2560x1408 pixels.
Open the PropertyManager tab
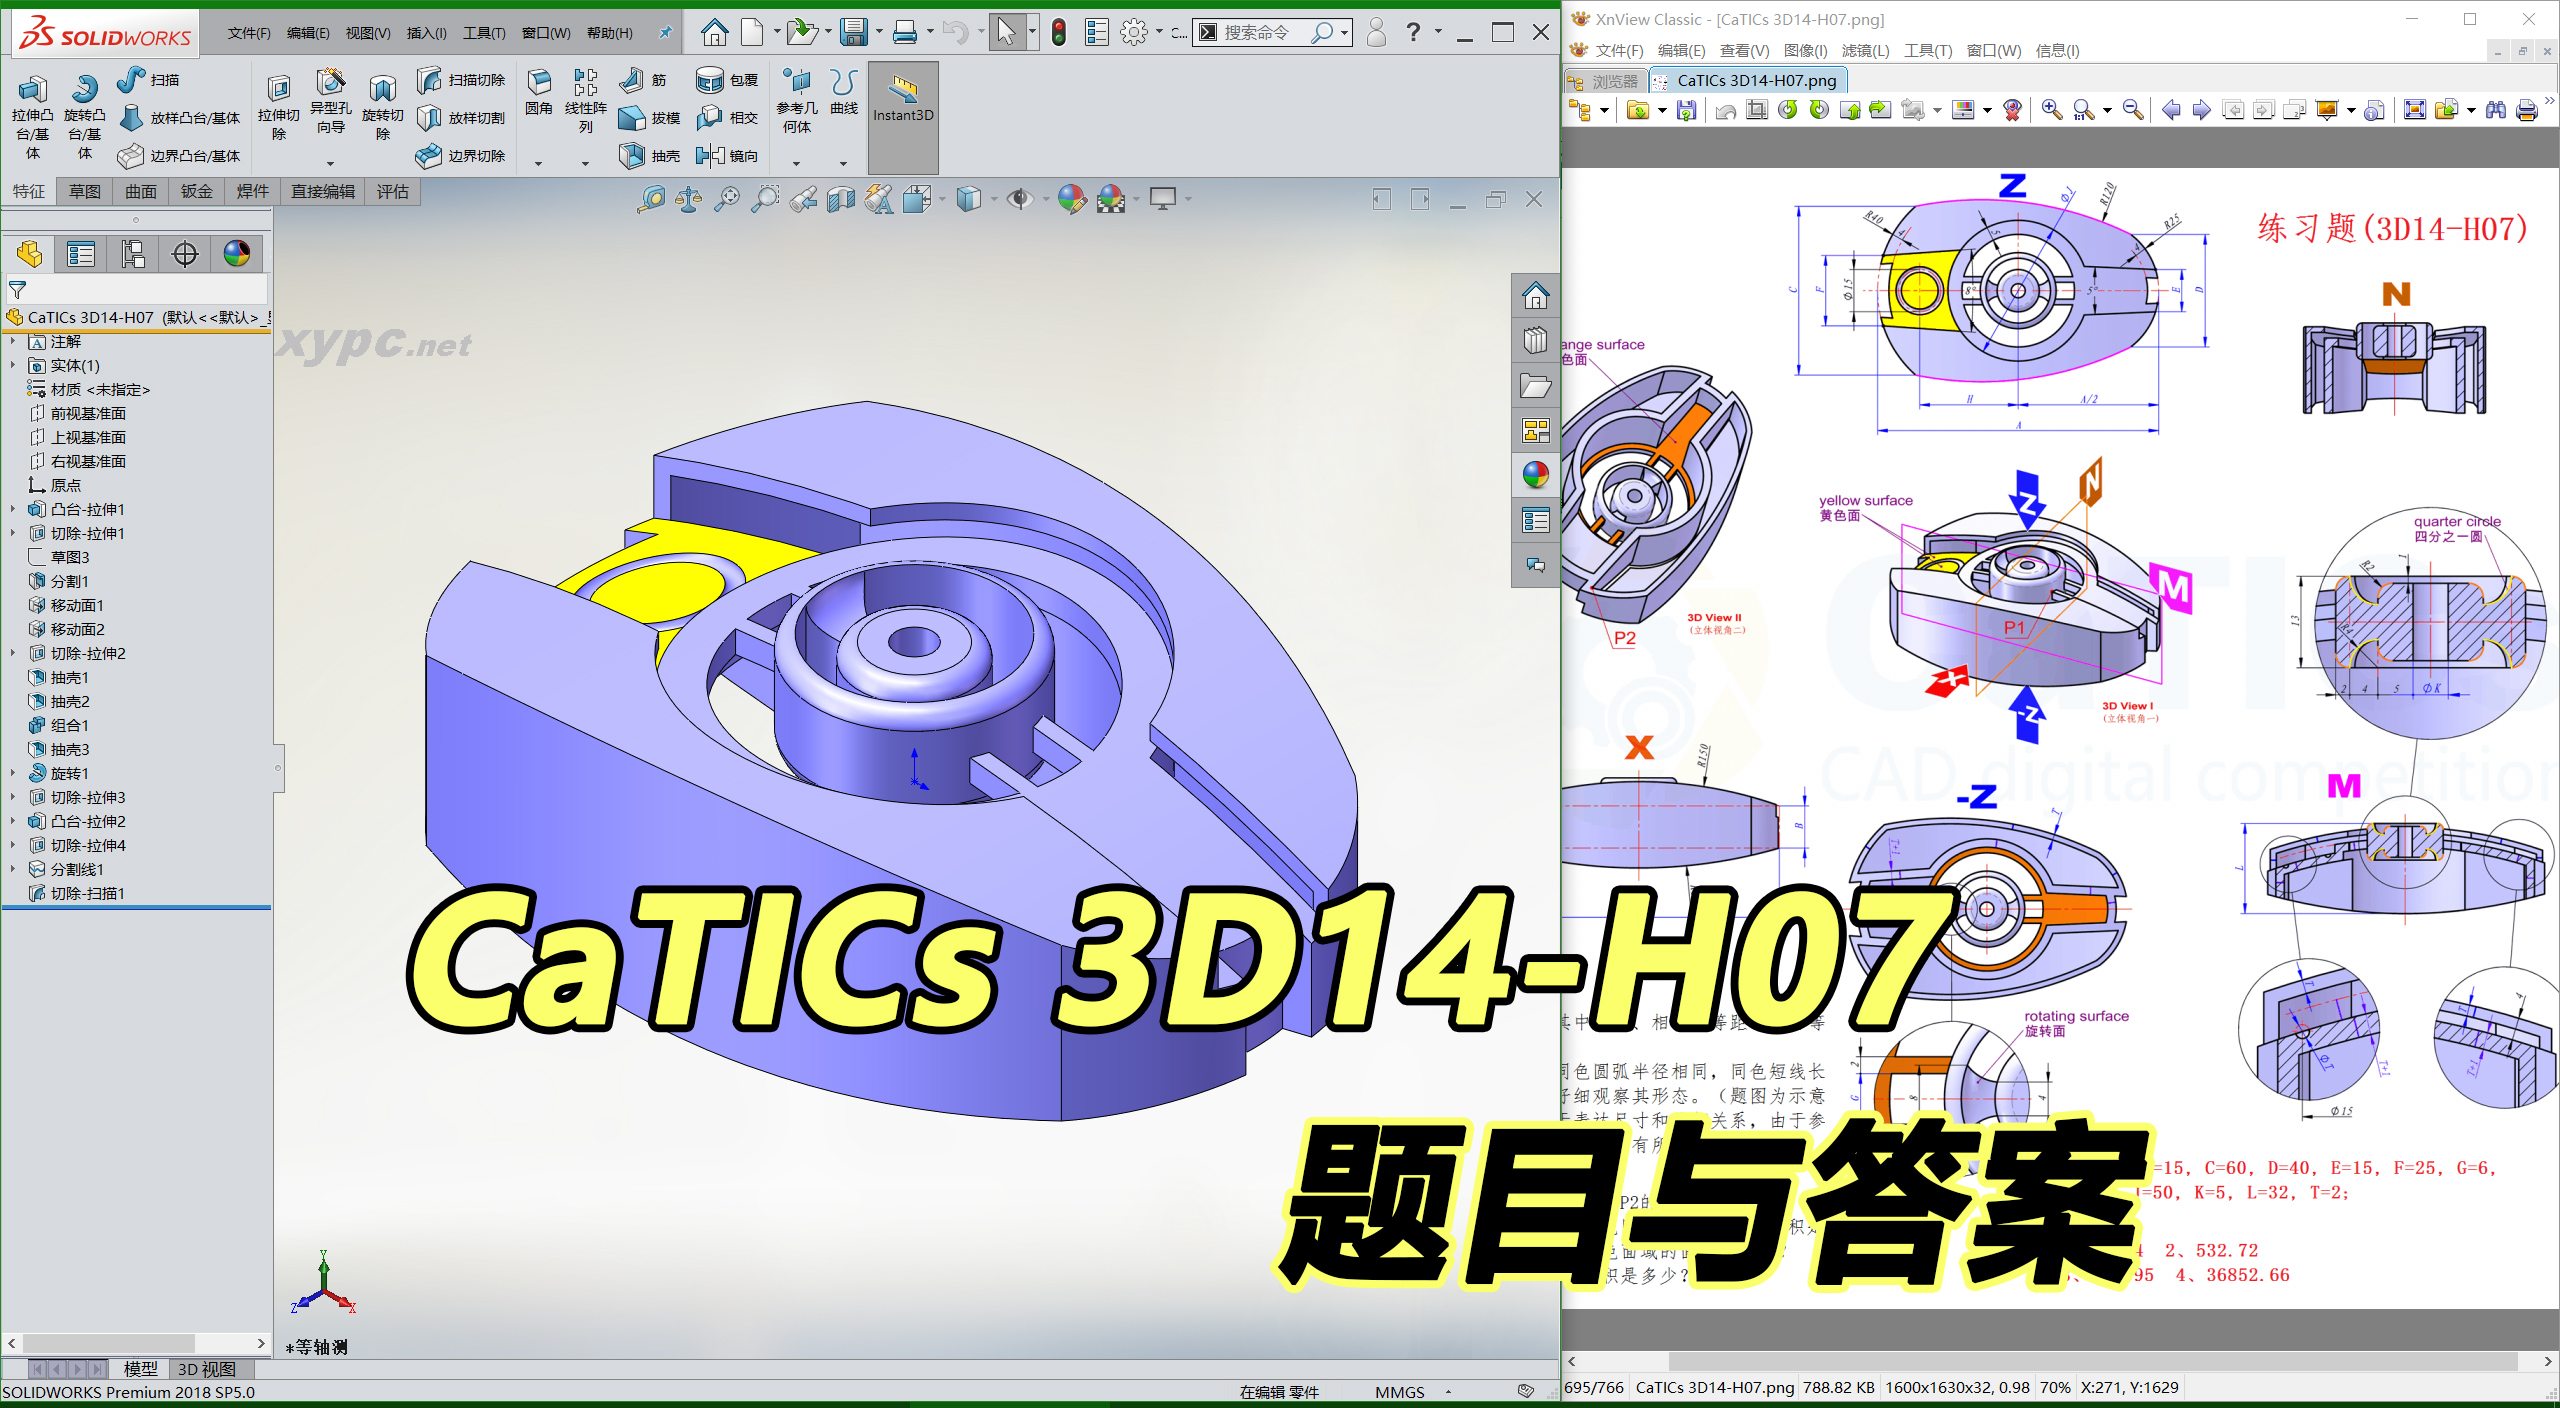pos(81,254)
